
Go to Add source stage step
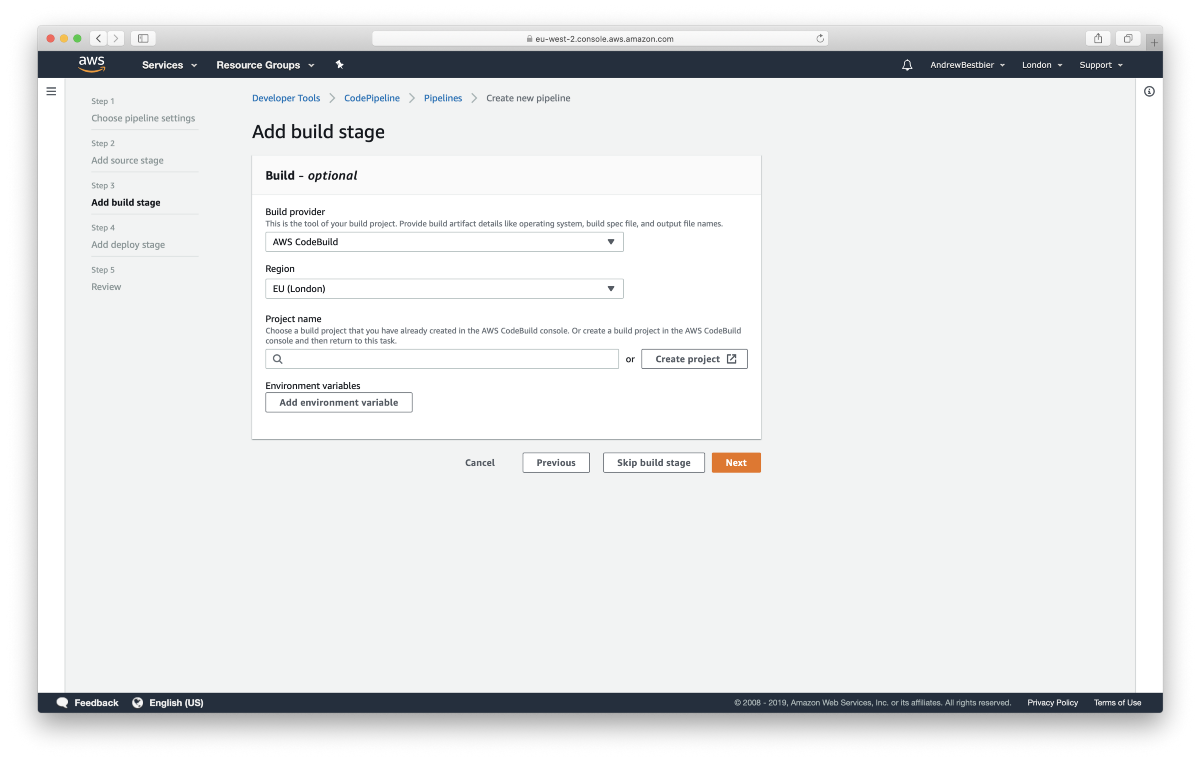click(127, 160)
